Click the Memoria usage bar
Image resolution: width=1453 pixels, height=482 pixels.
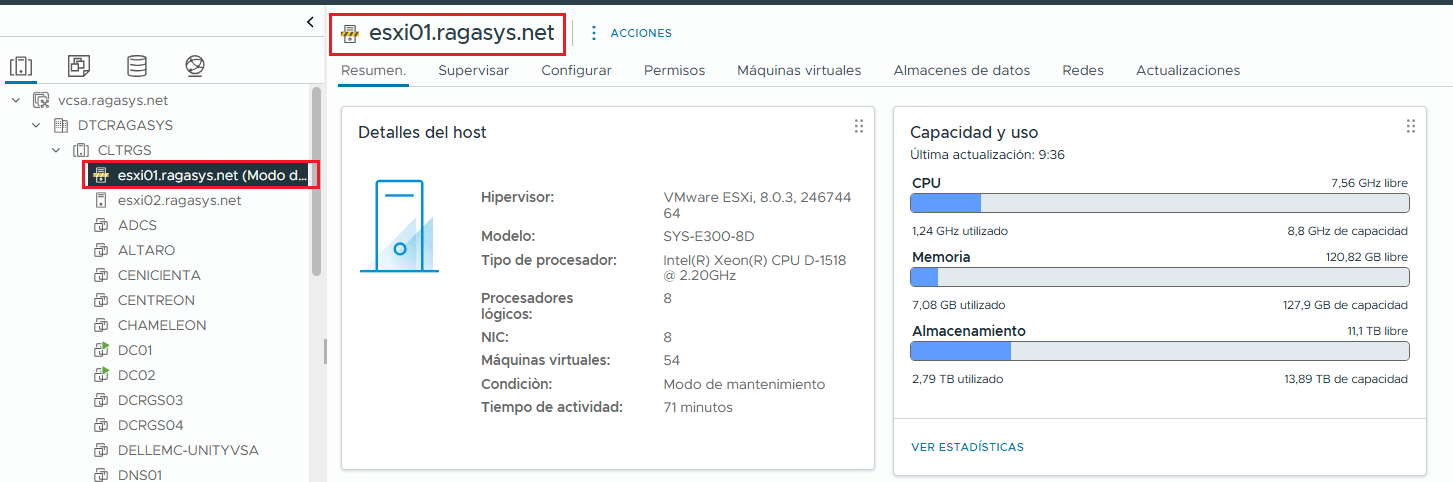(x=1160, y=277)
